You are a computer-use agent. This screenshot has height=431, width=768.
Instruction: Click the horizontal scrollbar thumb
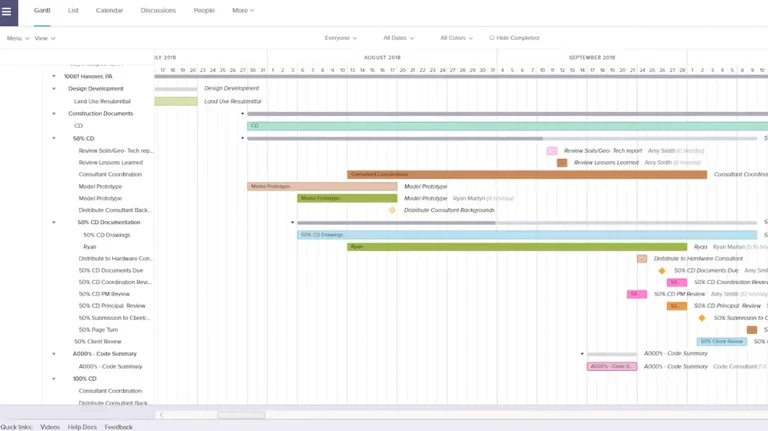point(241,415)
